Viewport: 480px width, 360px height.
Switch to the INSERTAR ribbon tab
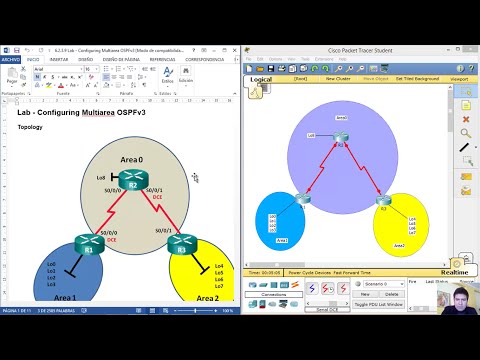click(59, 59)
